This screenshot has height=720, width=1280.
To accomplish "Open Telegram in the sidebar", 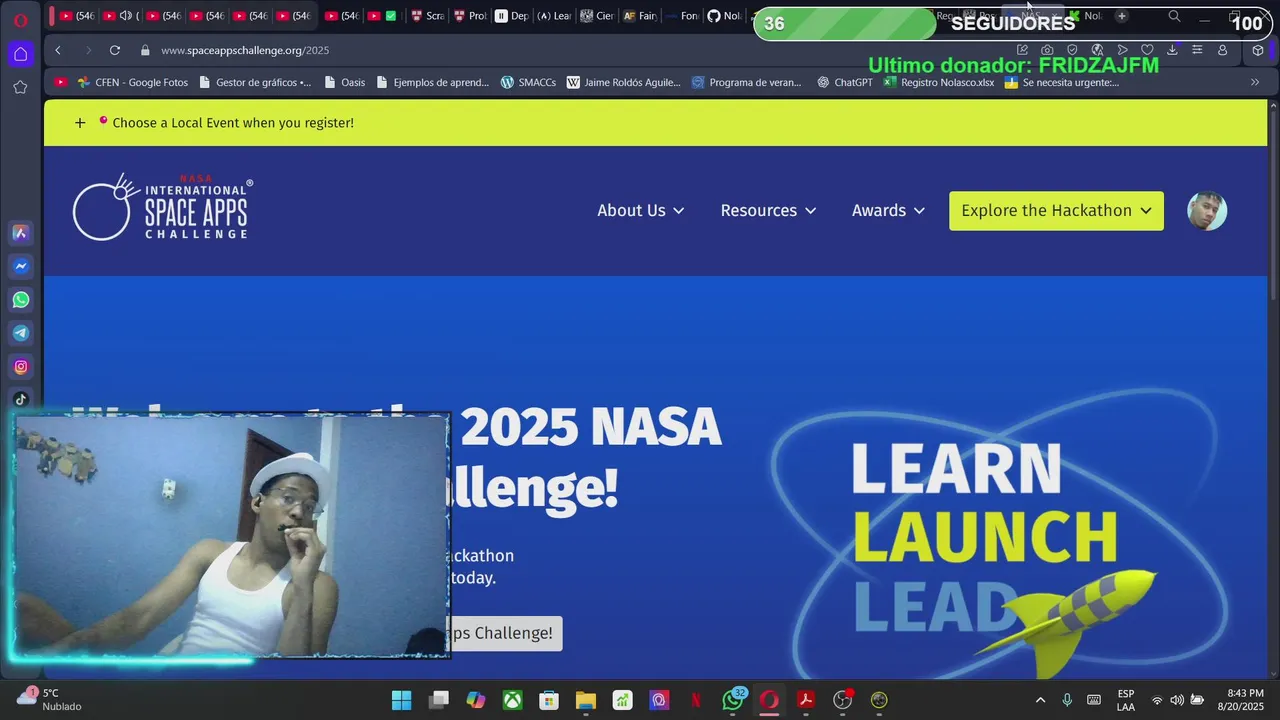I will tap(20, 333).
